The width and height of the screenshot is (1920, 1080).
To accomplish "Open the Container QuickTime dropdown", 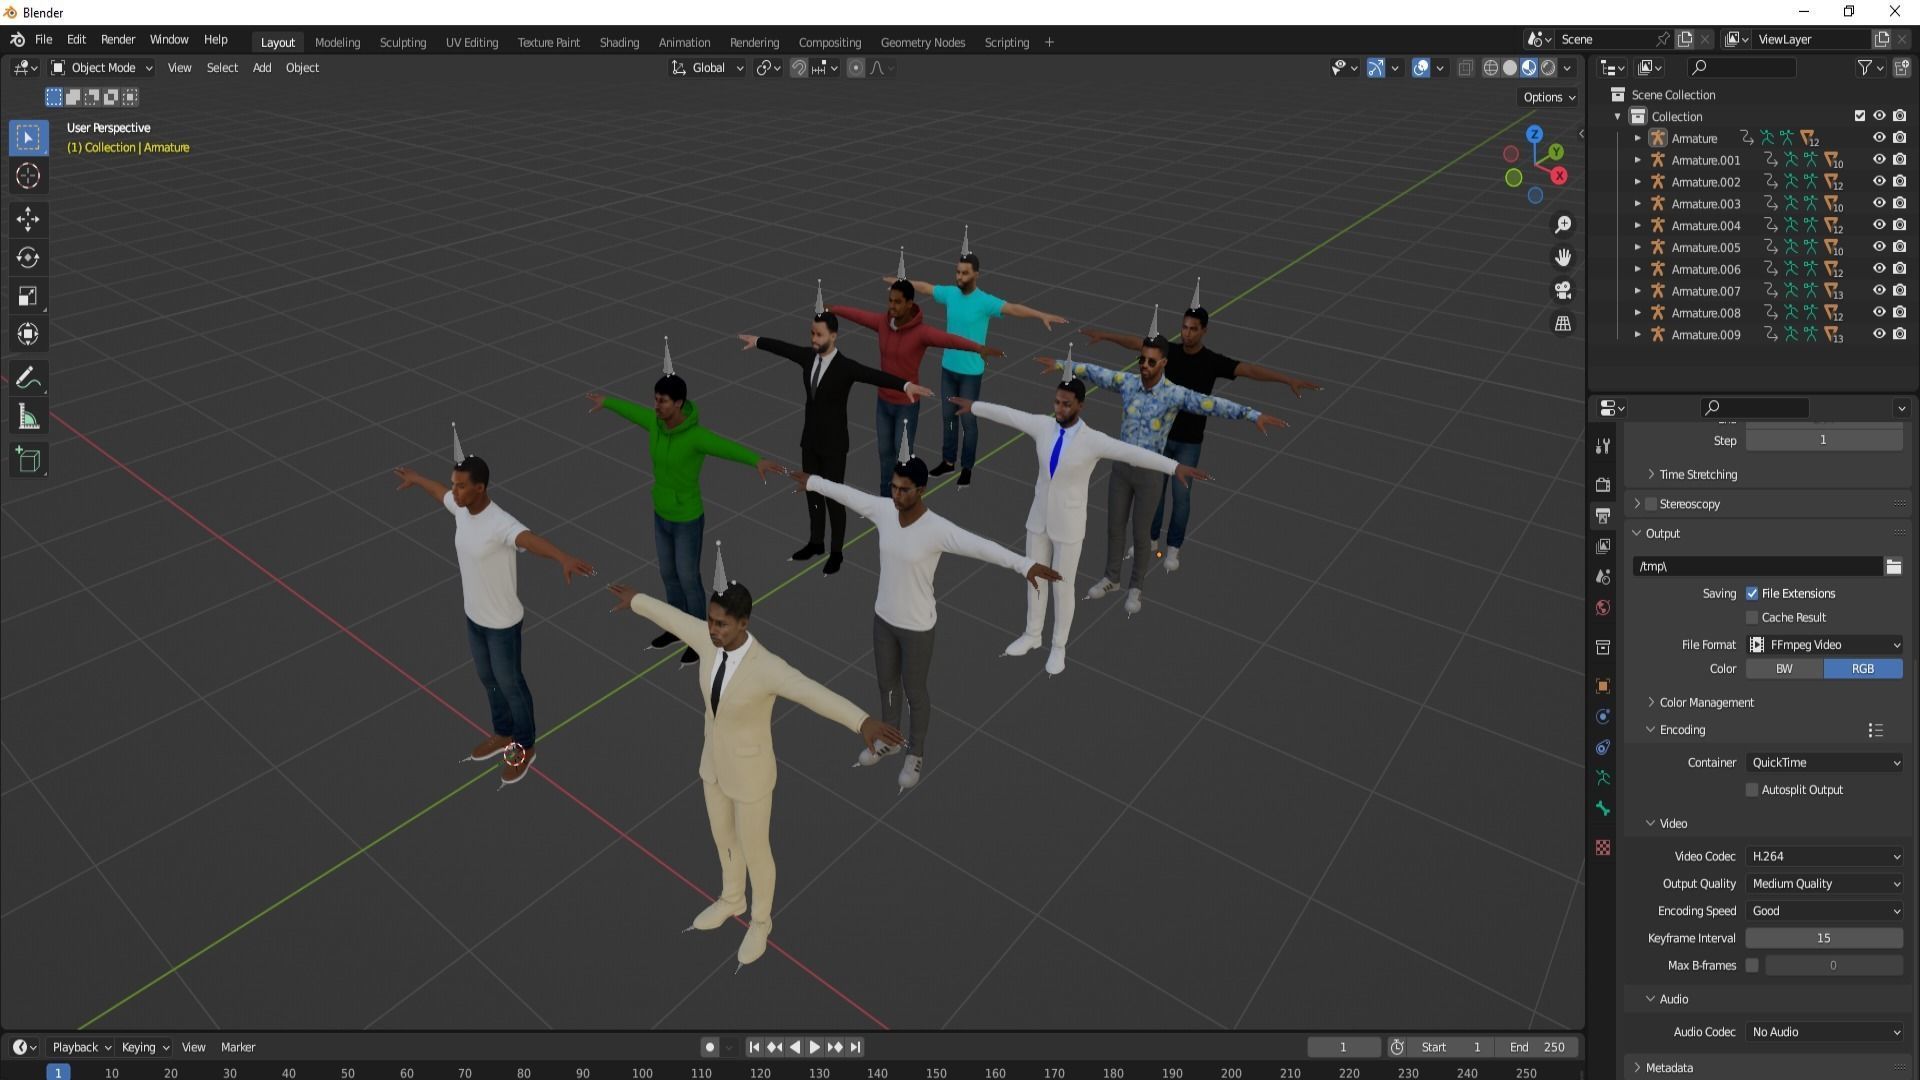I will tap(1824, 763).
